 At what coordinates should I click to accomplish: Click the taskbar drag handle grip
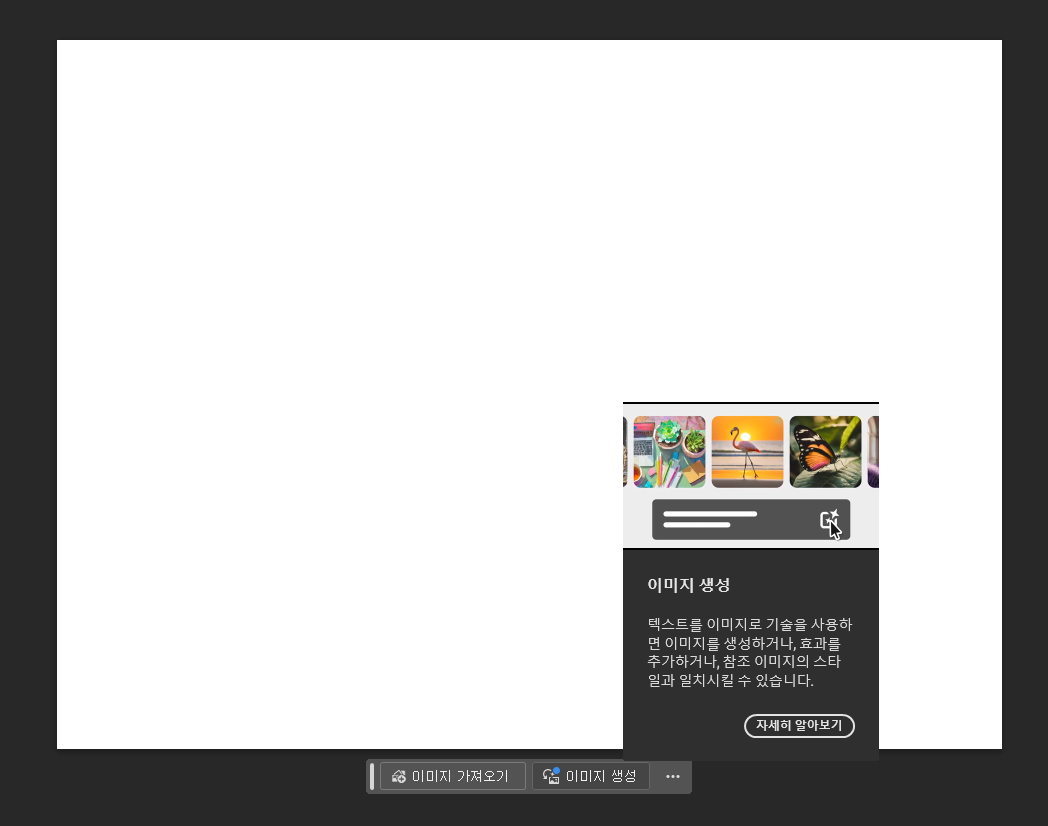point(372,776)
